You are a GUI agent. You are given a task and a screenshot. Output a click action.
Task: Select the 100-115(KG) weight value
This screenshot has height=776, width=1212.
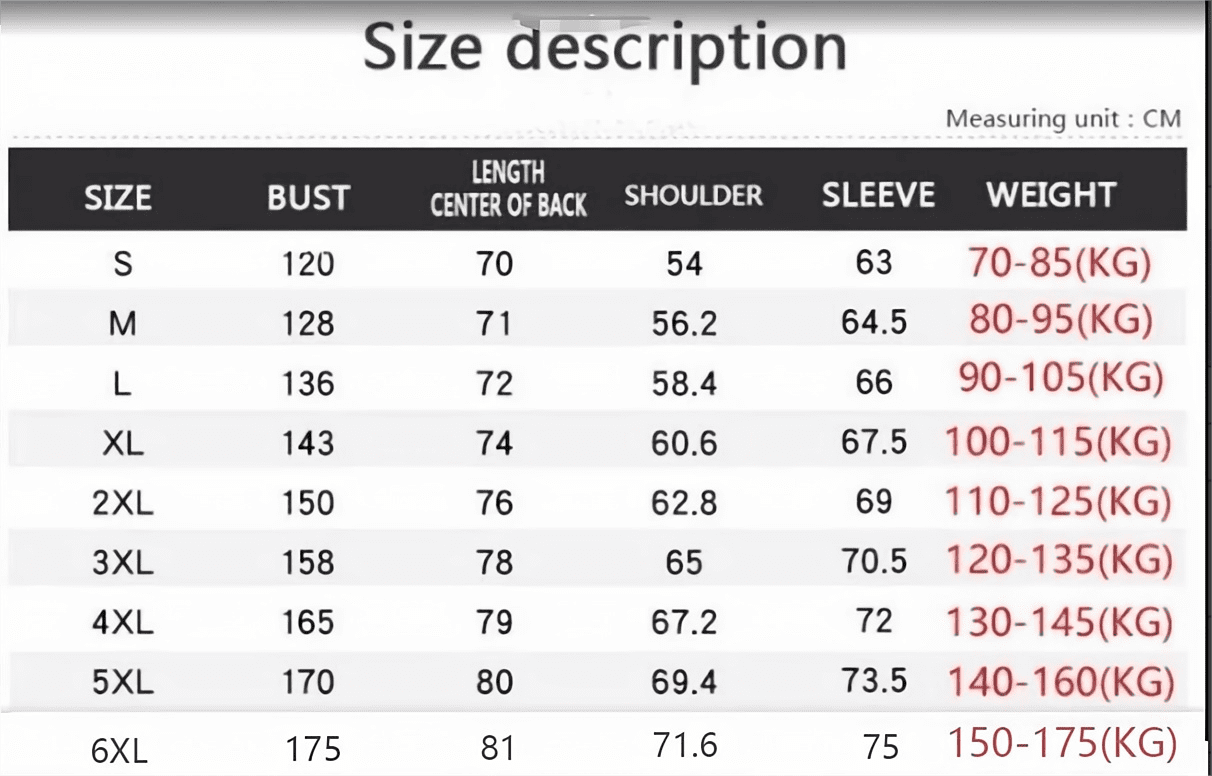[x=1057, y=441]
